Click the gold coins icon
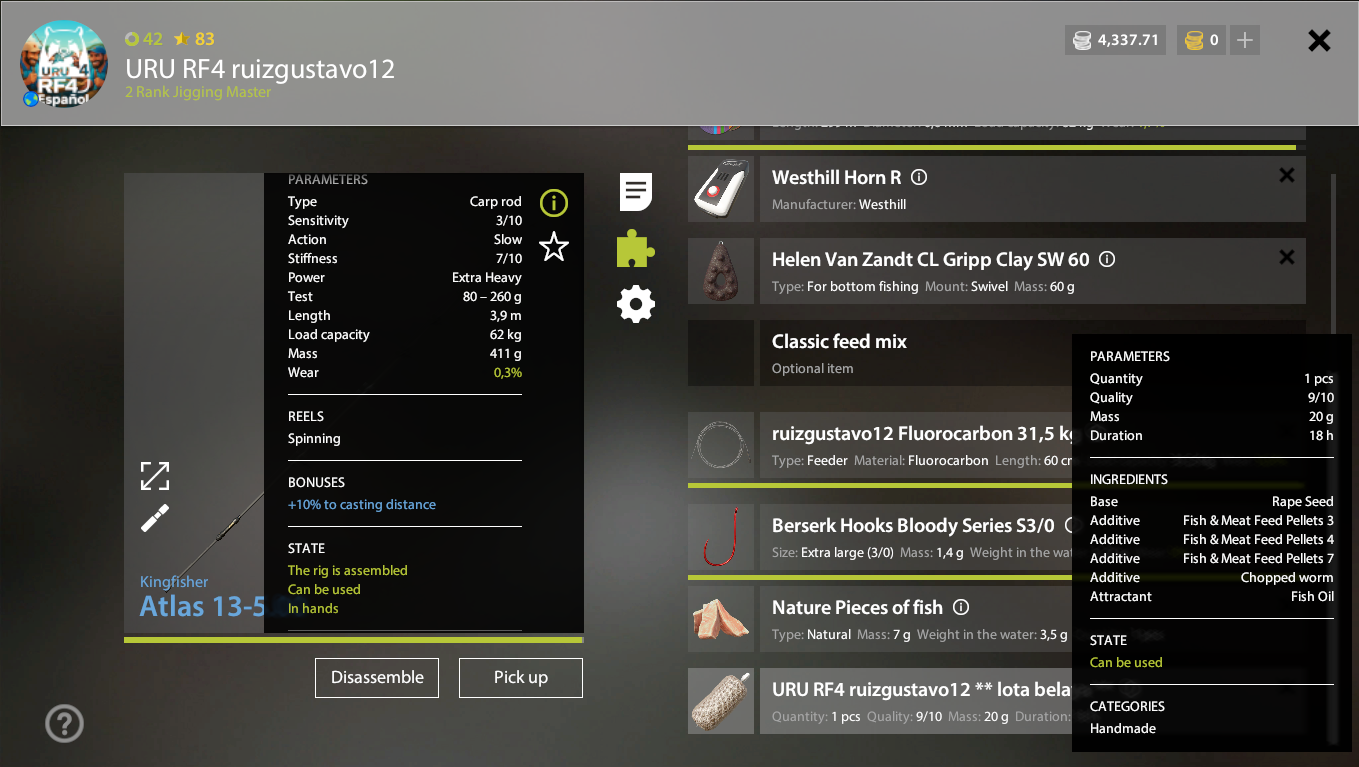Image resolution: width=1359 pixels, height=767 pixels. click(x=1194, y=40)
